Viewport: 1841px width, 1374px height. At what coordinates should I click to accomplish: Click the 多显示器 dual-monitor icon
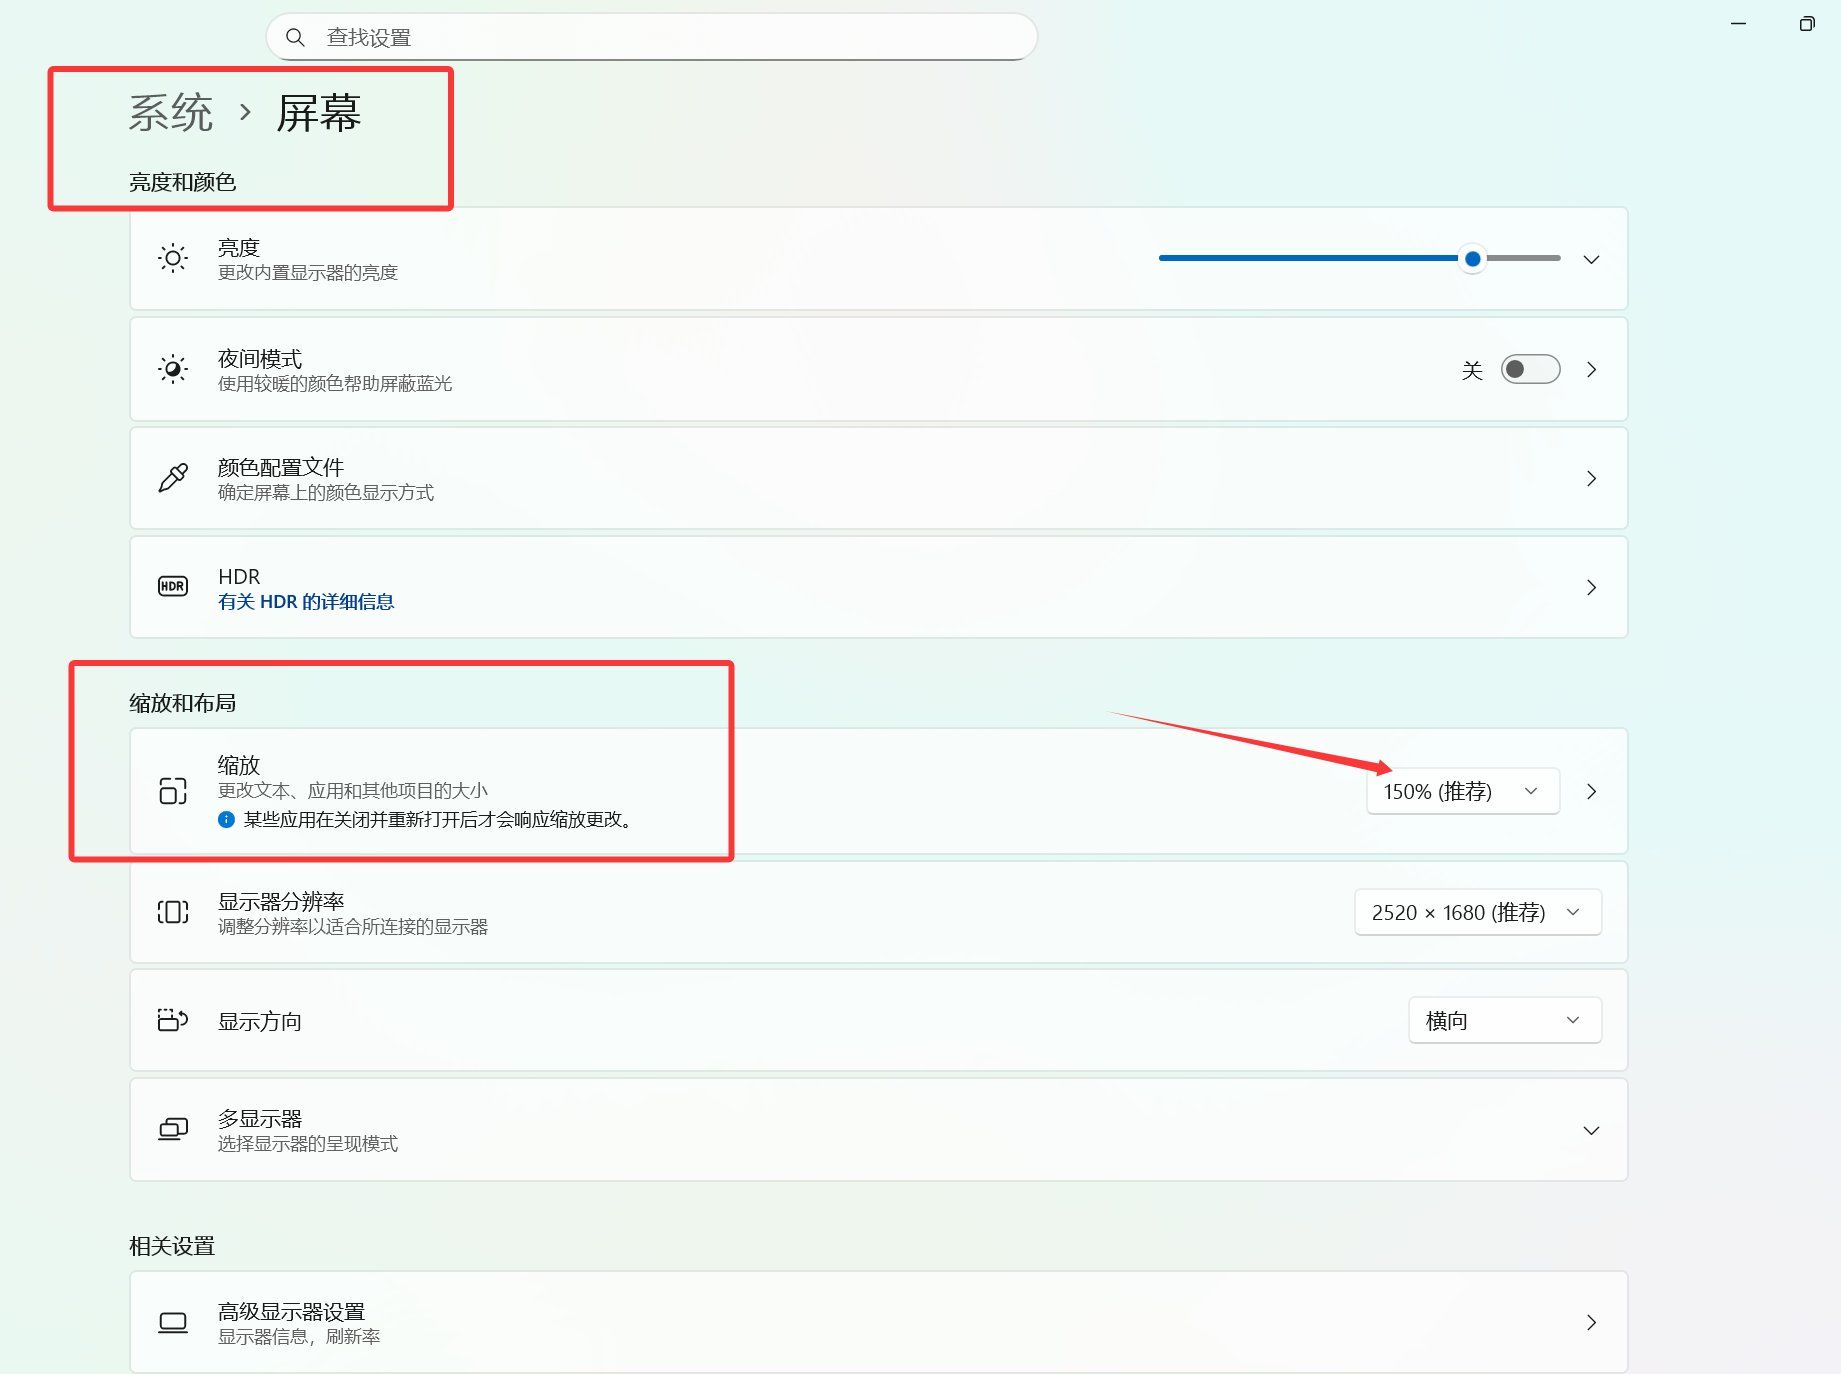coord(172,1129)
